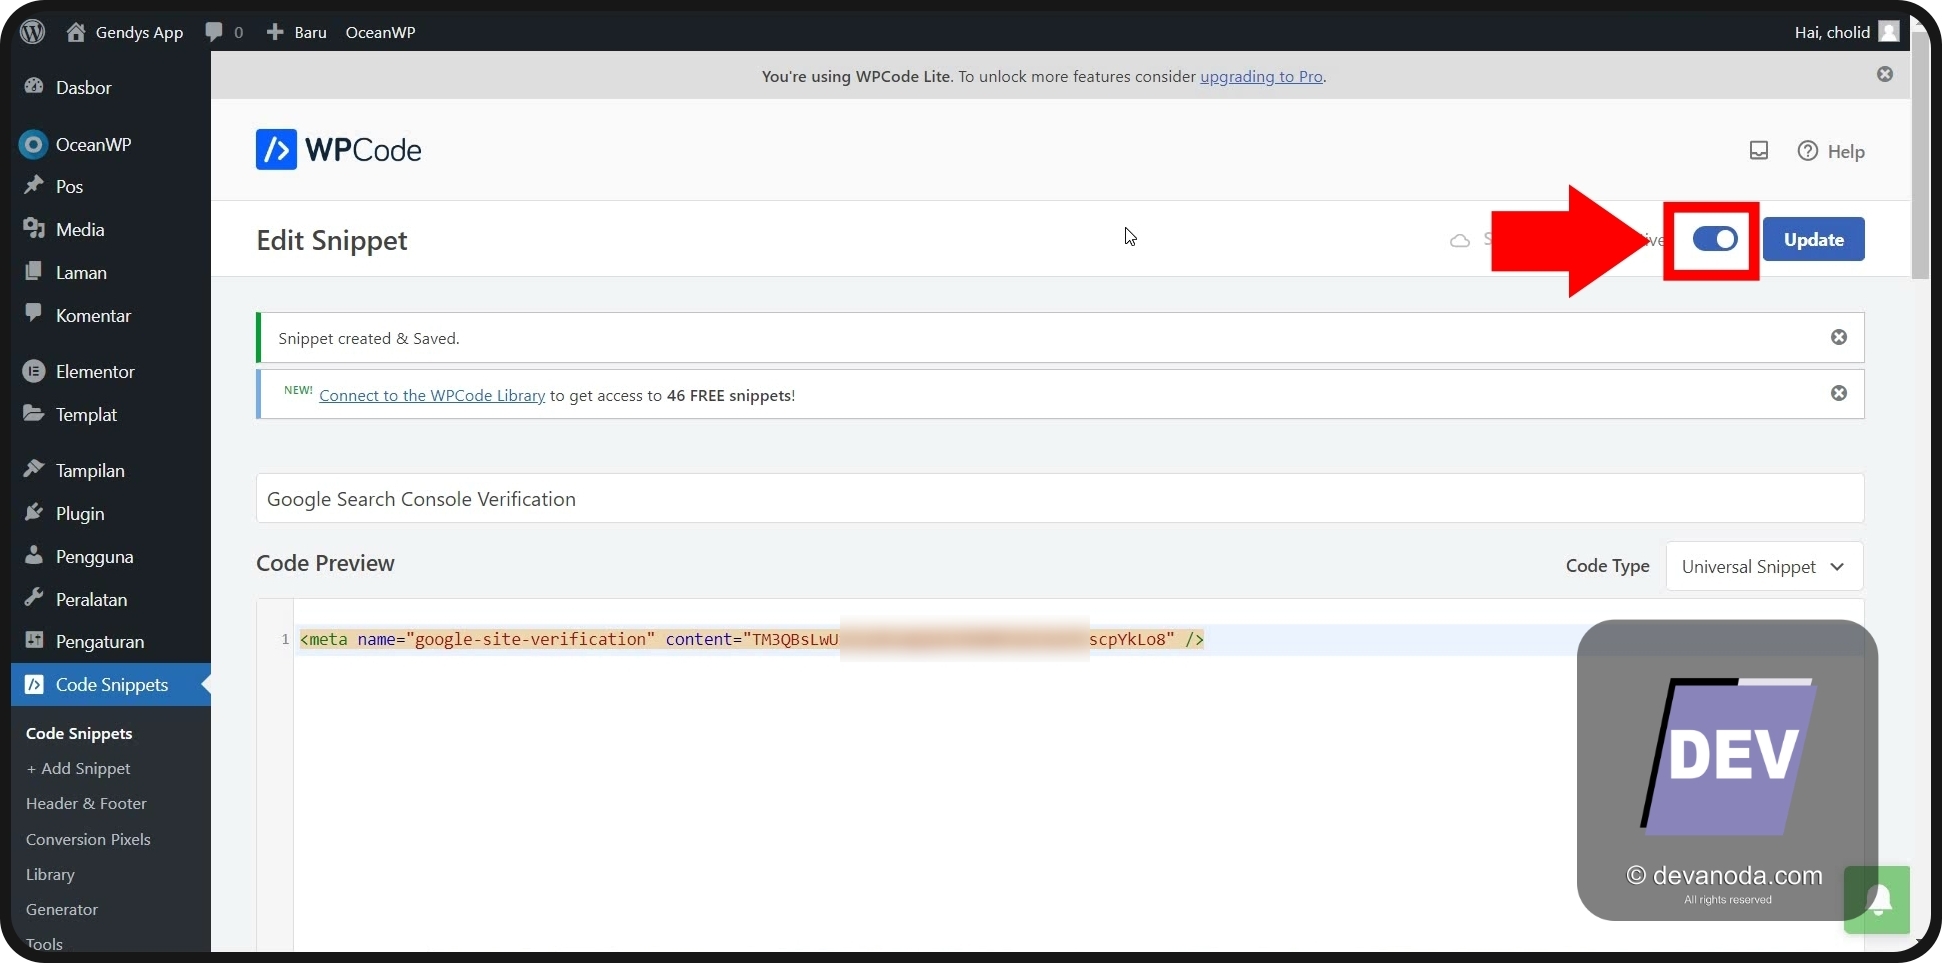The height and width of the screenshot is (963, 1942).
Task: Open Pos menu
Action: click(x=69, y=186)
